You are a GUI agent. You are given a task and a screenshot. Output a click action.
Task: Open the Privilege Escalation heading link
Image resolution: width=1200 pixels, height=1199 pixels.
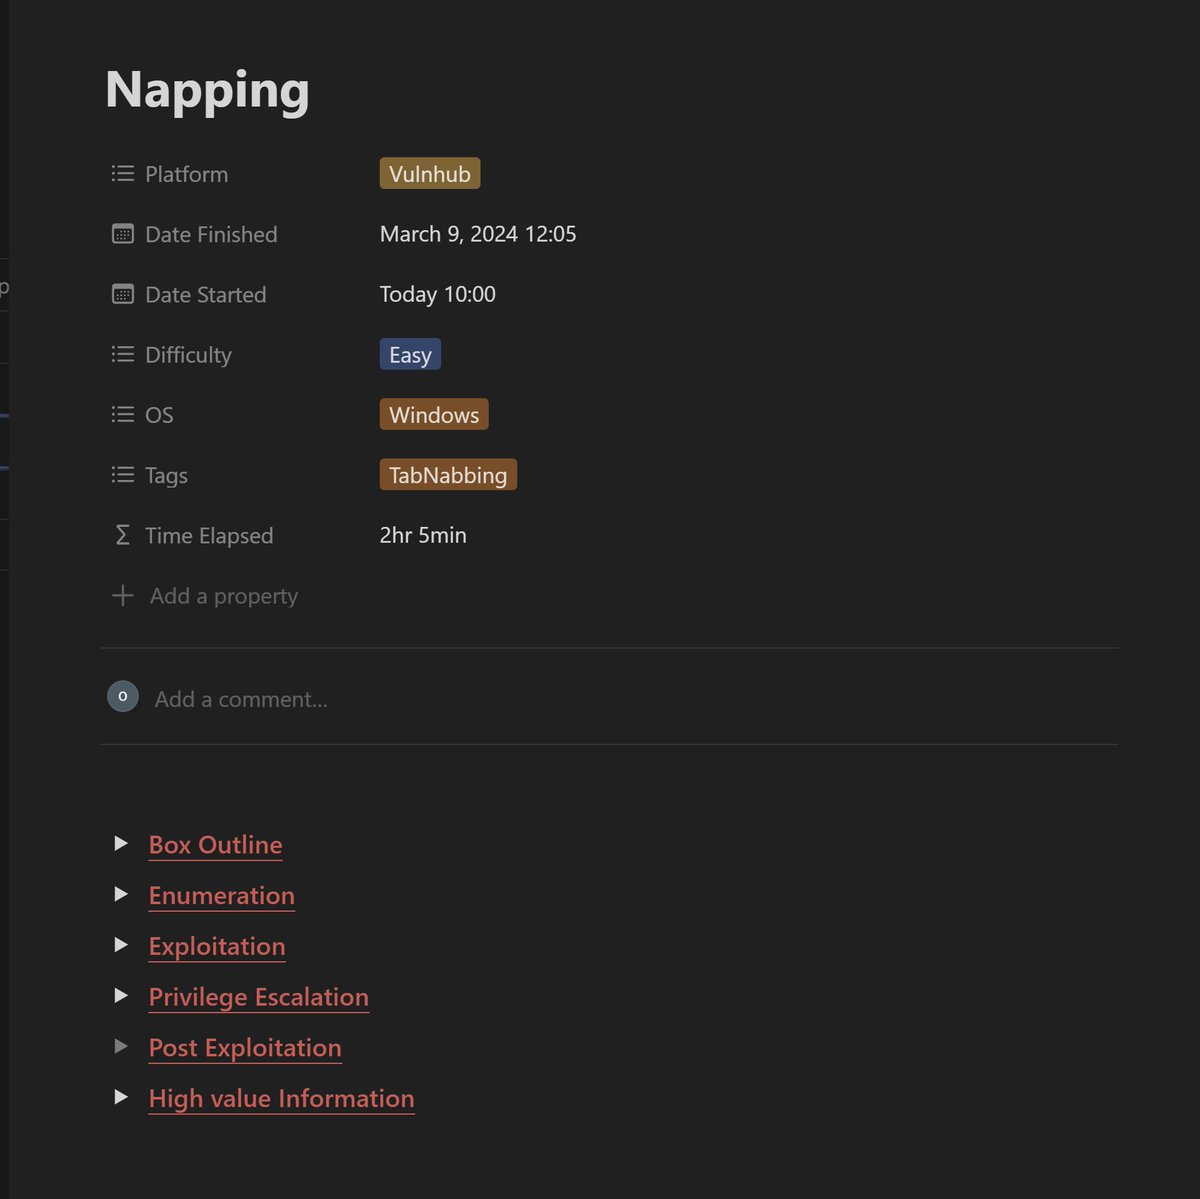pyautogui.click(x=258, y=997)
